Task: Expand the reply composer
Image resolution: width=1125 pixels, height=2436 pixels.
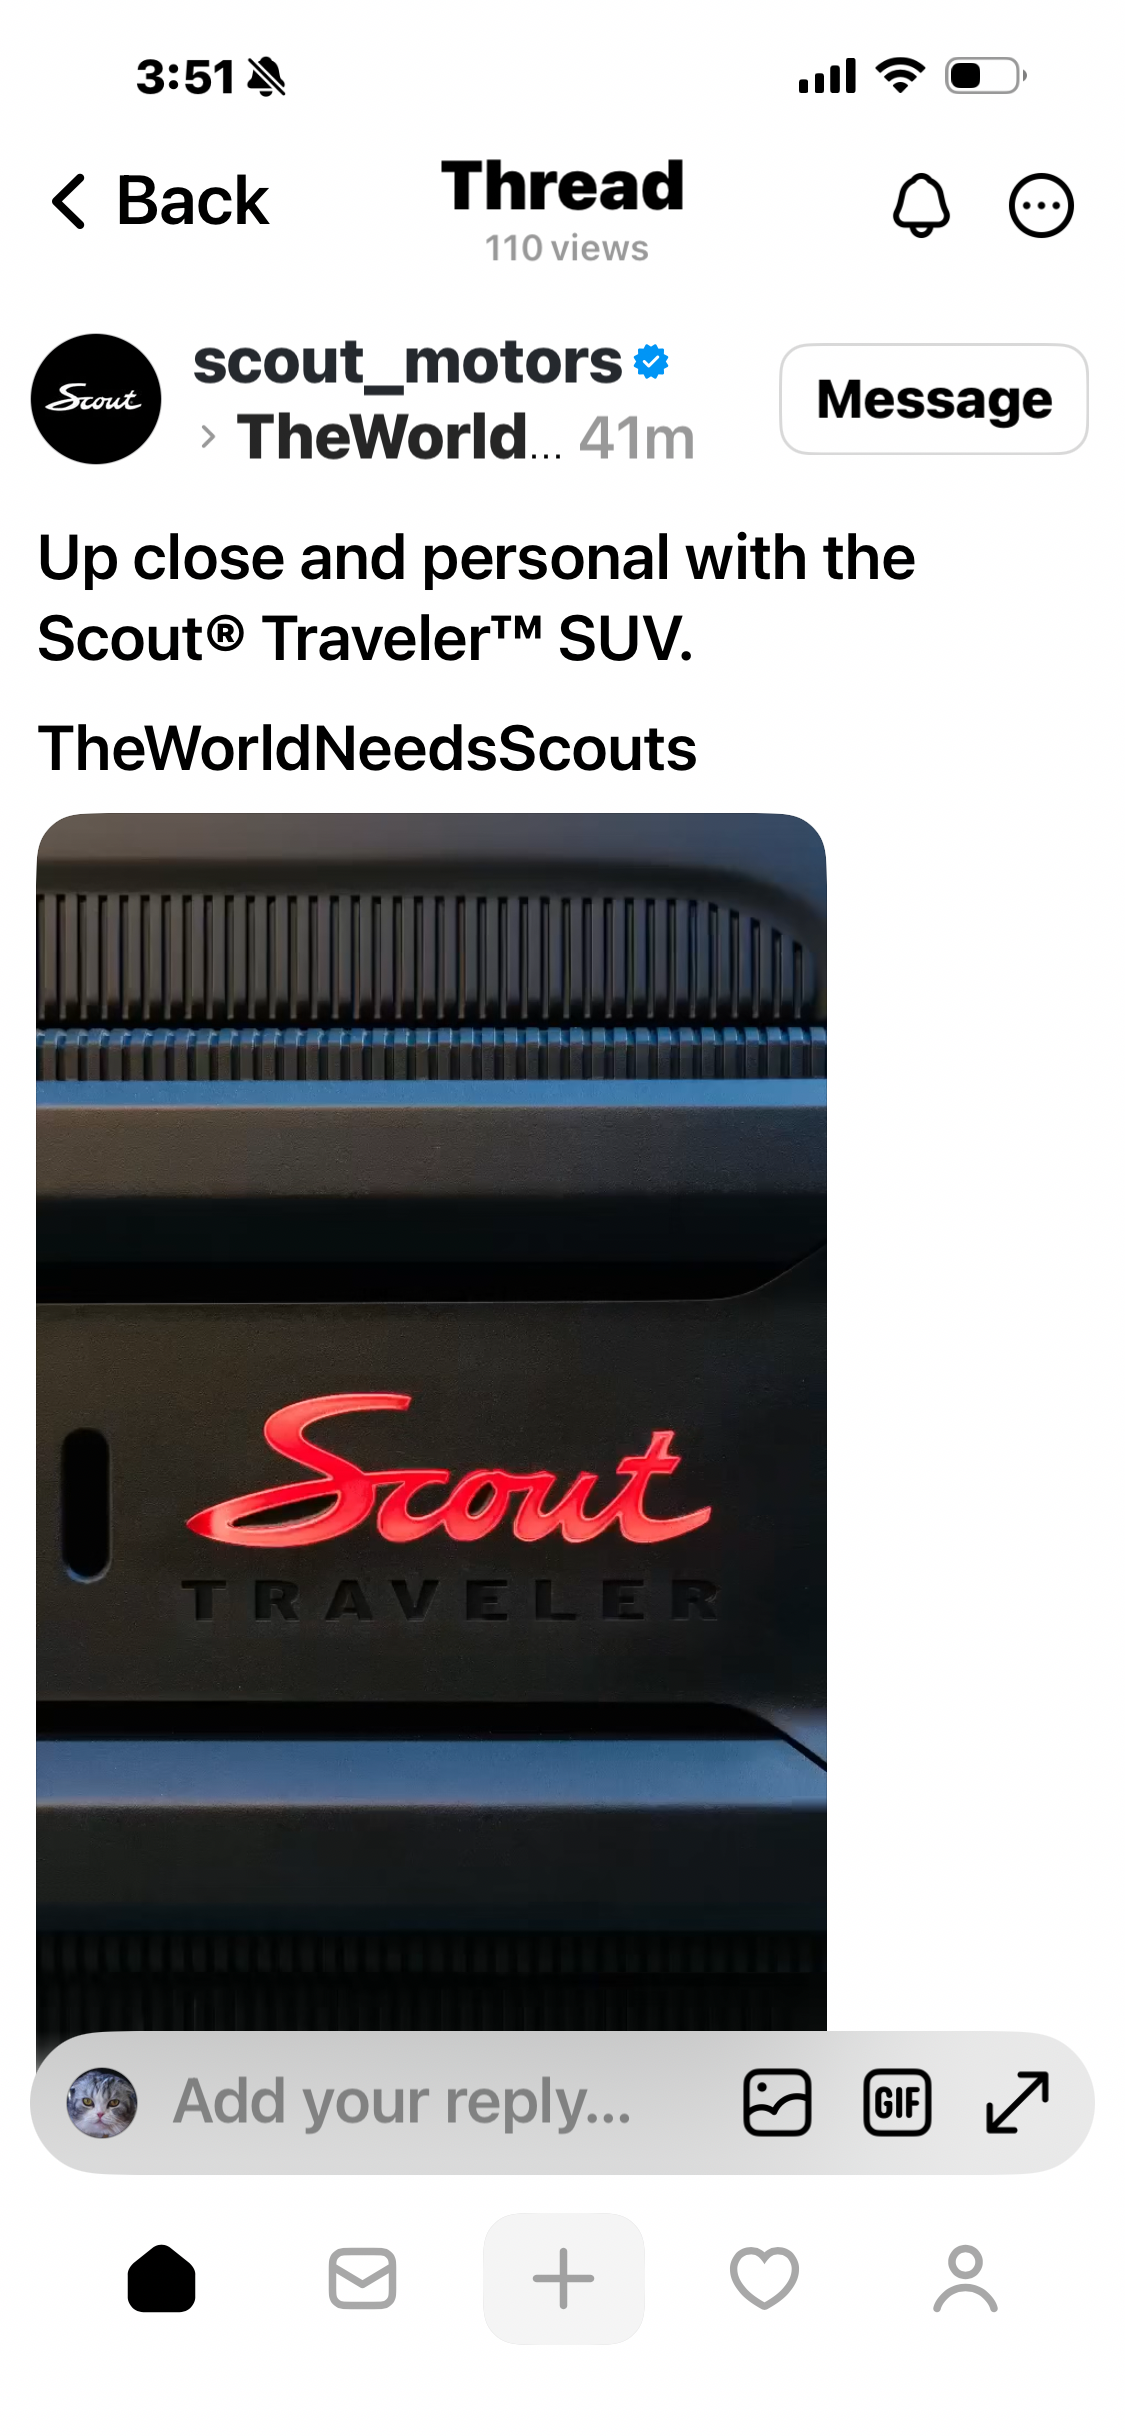Action: coord(1017,2102)
